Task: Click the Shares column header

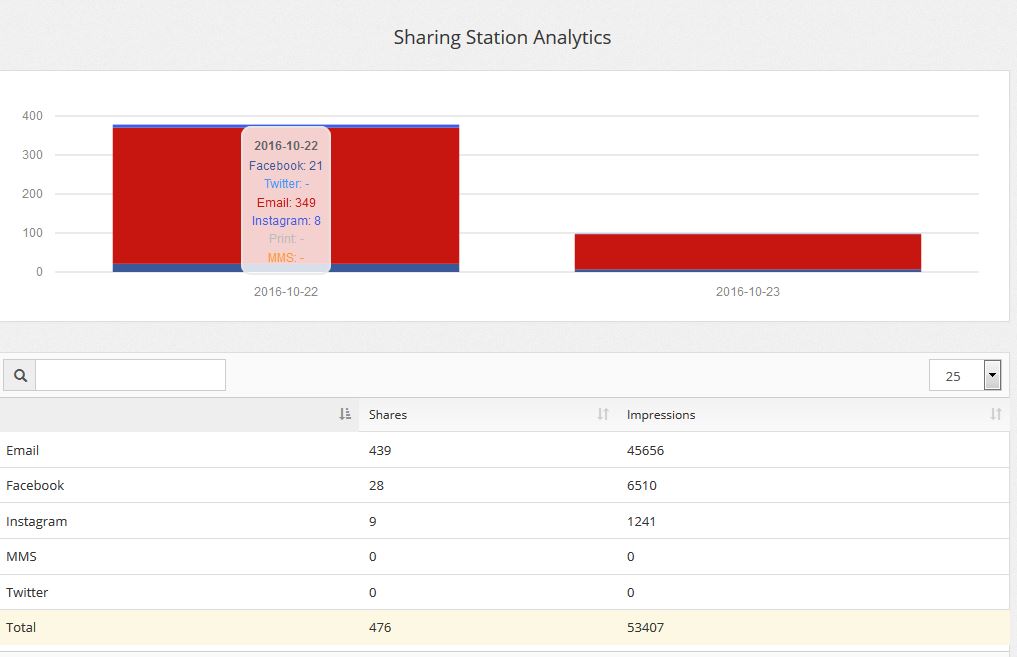Action: pos(388,414)
